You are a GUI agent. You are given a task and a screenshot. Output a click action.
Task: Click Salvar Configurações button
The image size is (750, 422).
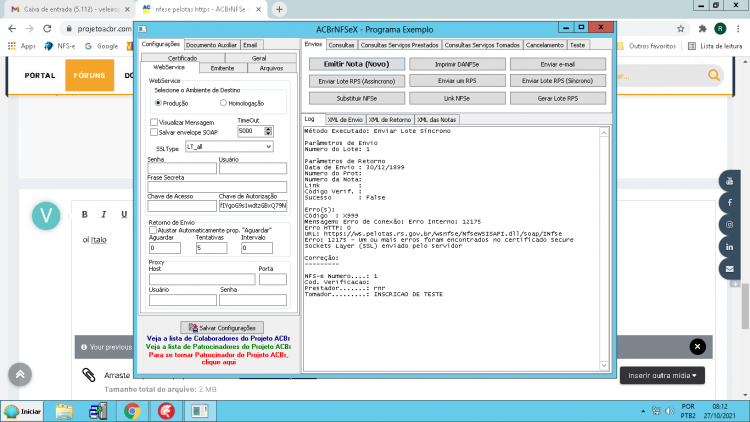[222, 328]
